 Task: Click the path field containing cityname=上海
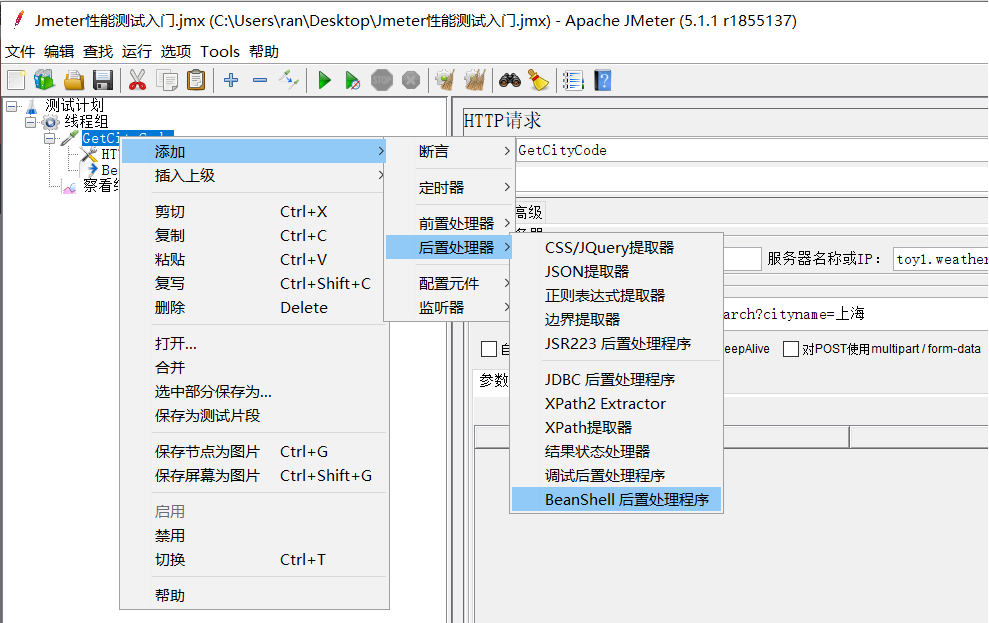pos(855,314)
